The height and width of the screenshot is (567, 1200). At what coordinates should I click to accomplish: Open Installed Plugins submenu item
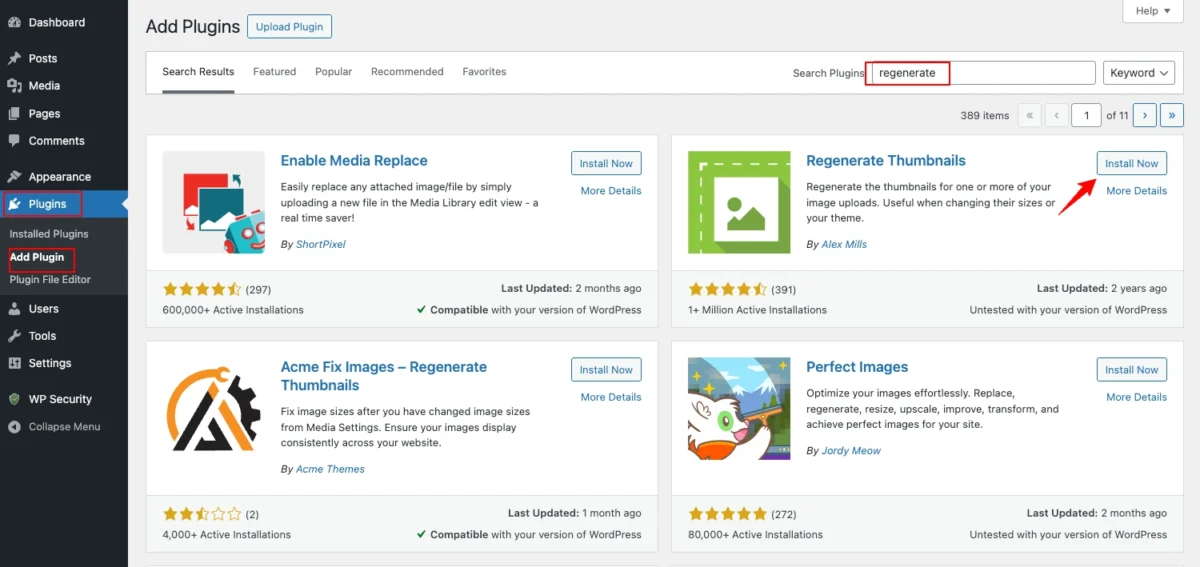tap(49, 234)
